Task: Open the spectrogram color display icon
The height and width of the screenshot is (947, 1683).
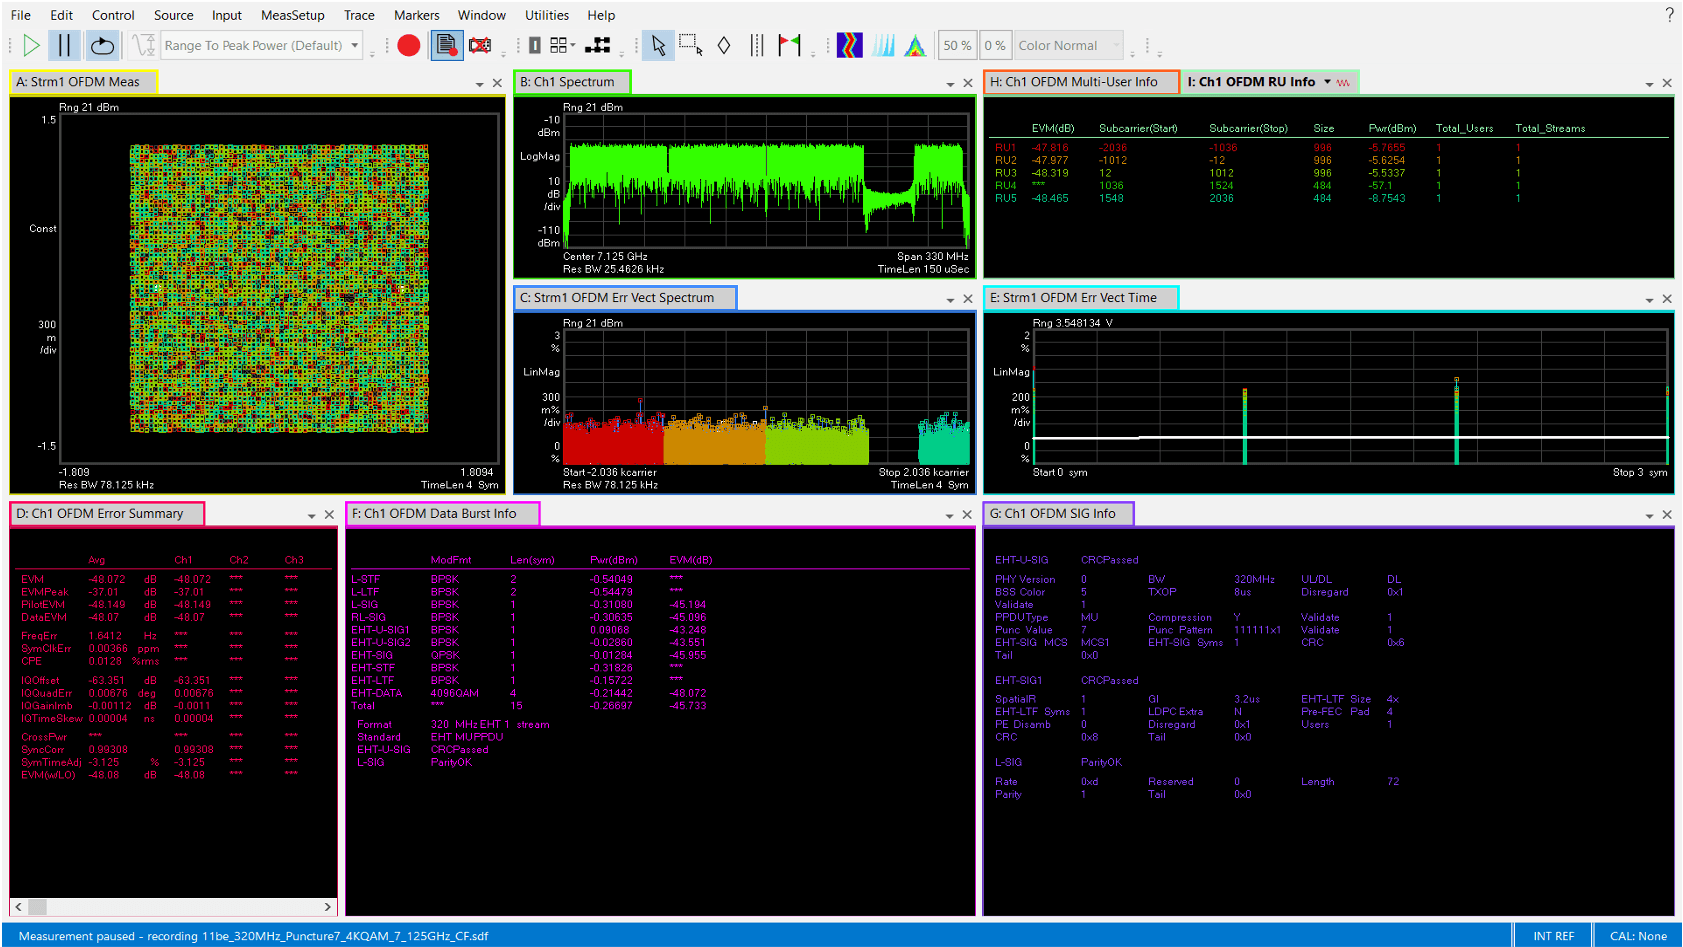Action: tap(849, 45)
